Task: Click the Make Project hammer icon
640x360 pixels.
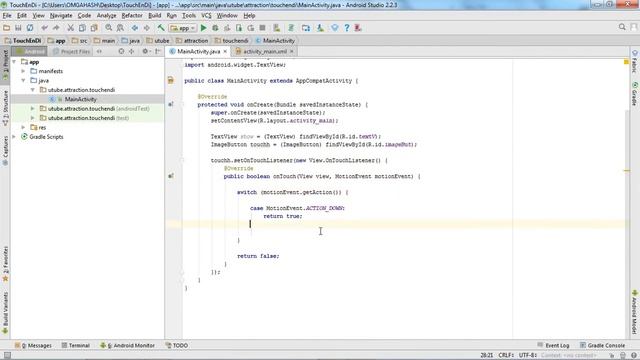Action: point(161,28)
